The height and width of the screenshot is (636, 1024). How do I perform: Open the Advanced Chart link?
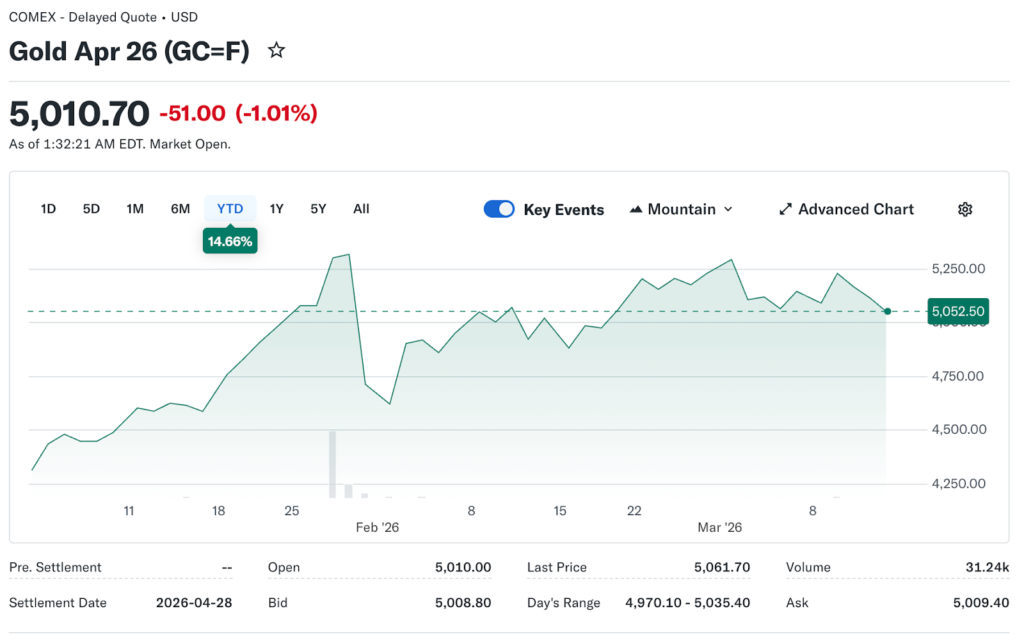[856, 209]
